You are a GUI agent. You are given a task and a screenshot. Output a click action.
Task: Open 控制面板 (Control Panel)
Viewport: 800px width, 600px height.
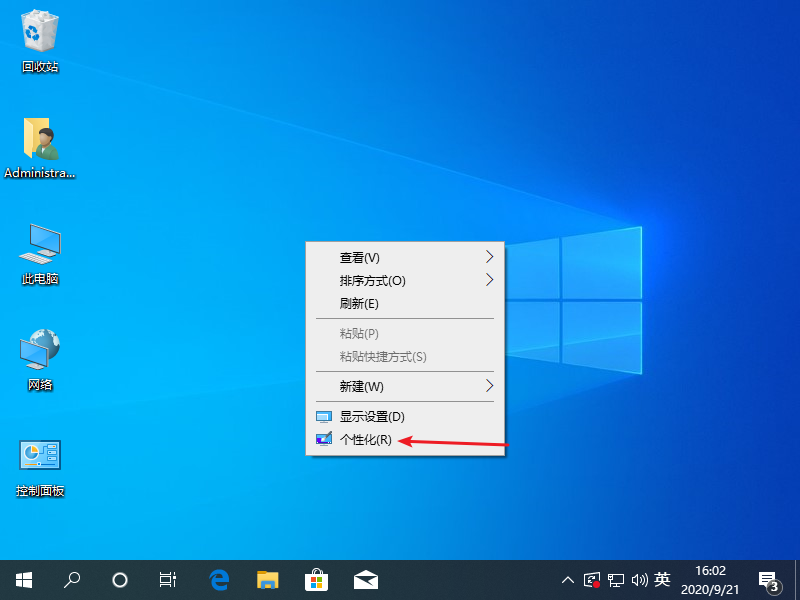click(x=40, y=460)
